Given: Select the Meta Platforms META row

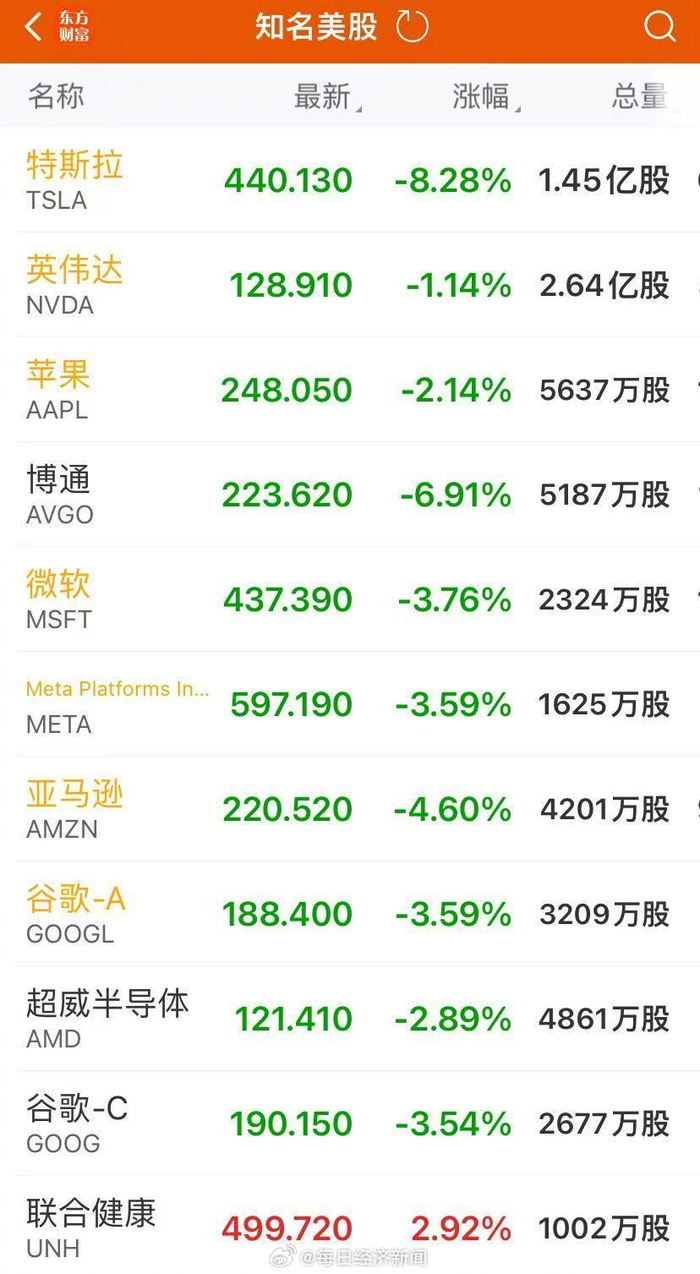Looking at the screenshot, I should coord(350,704).
